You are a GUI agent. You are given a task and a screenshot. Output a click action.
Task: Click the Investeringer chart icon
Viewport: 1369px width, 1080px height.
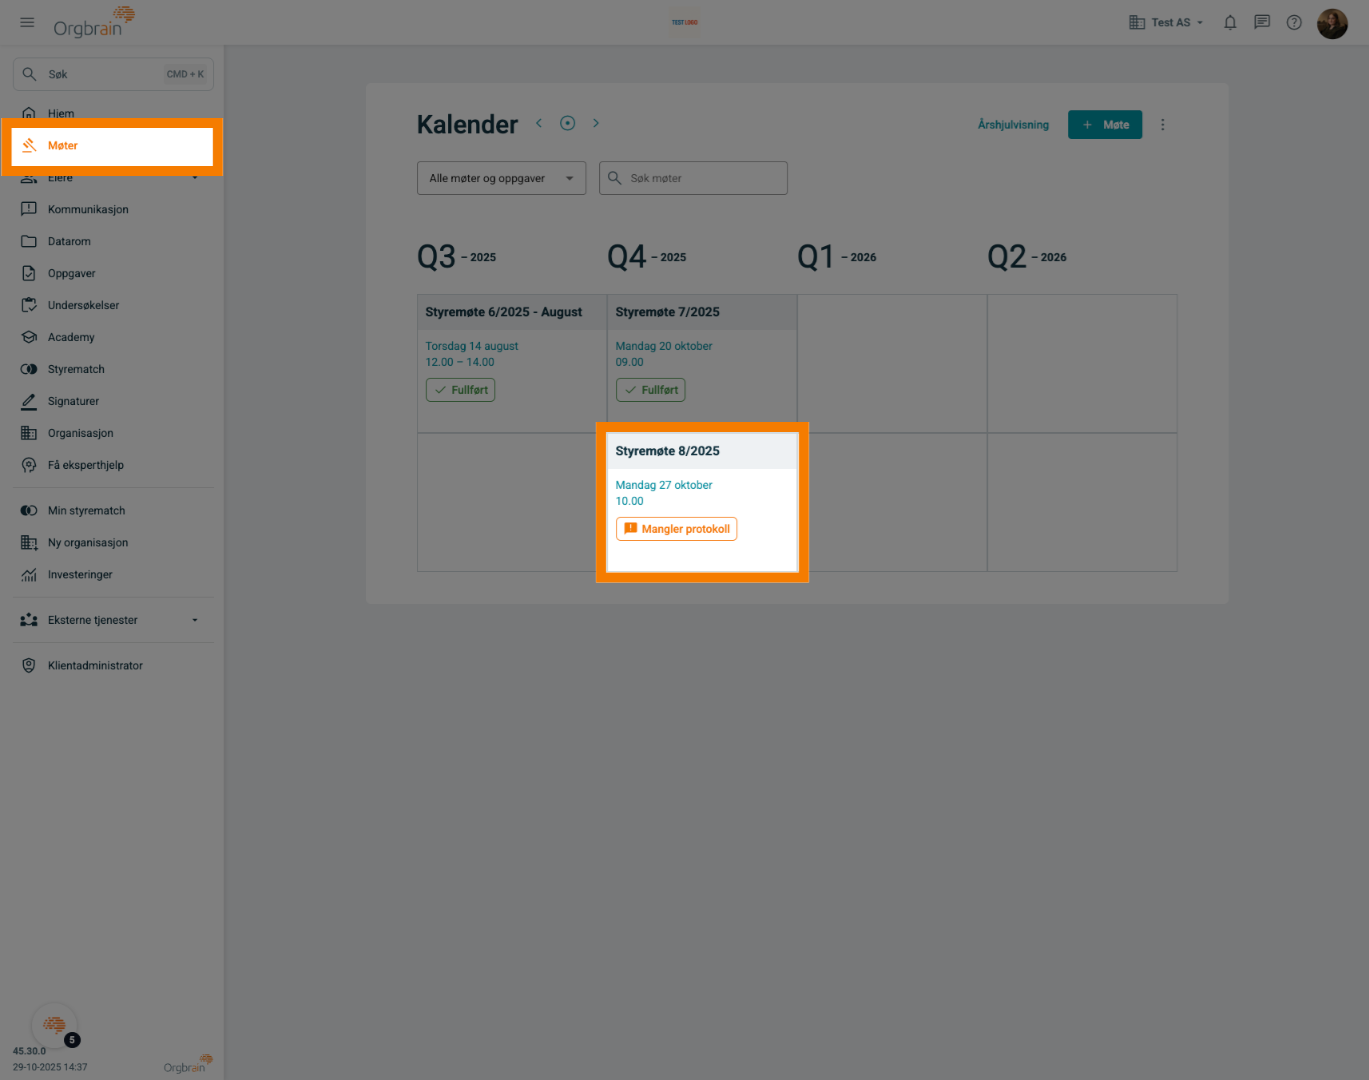29,575
